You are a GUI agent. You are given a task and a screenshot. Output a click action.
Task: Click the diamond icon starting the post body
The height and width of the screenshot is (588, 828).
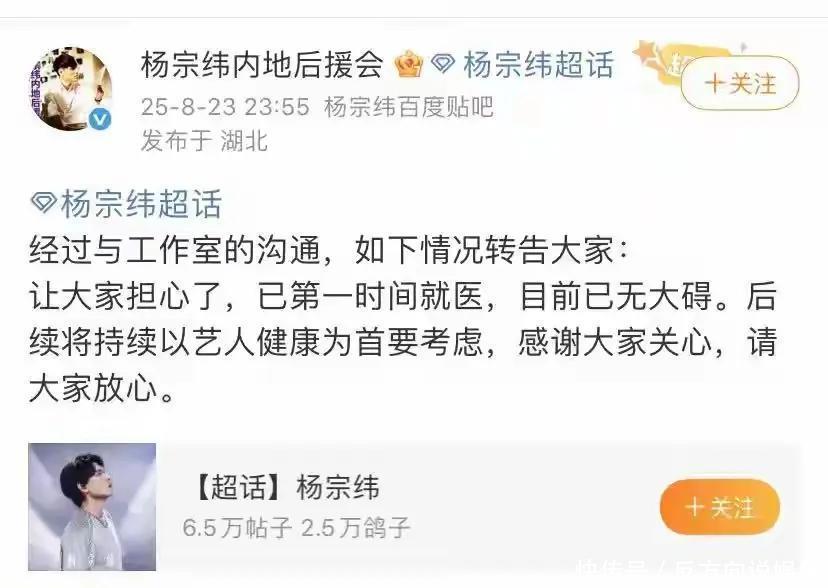point(44,203)
